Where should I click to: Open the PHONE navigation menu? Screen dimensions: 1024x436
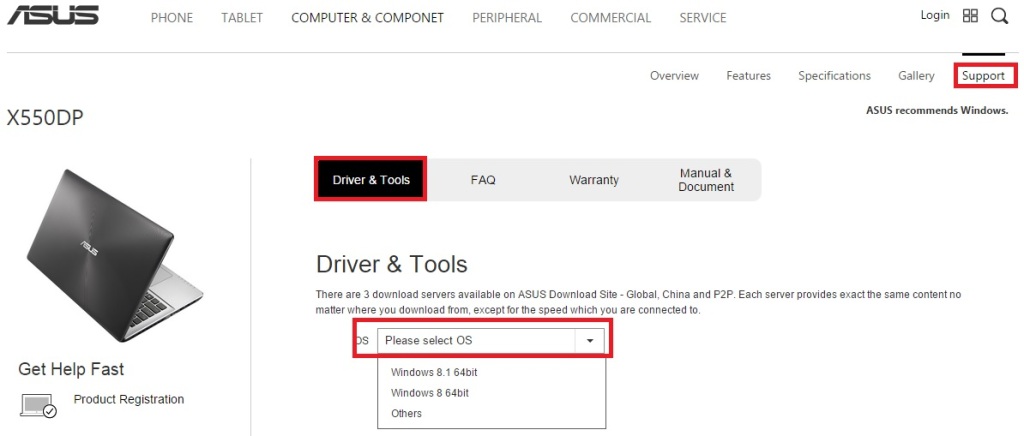[172, 18]
